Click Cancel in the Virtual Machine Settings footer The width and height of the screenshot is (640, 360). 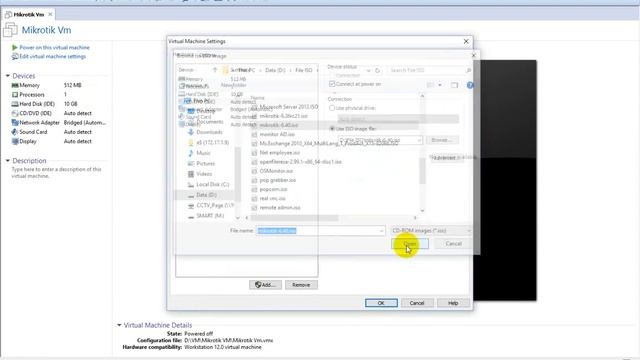pos(417,303)
